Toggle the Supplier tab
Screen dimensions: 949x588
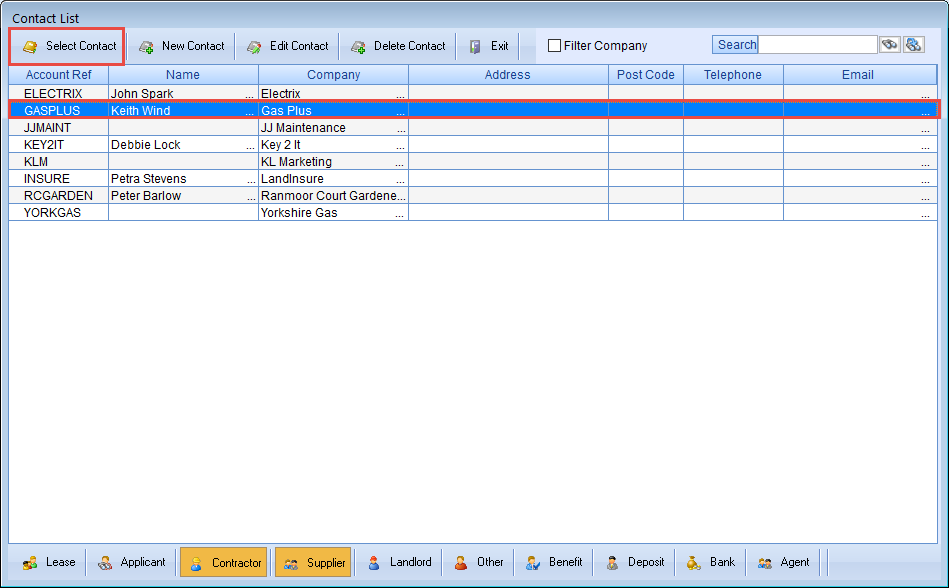313,563
